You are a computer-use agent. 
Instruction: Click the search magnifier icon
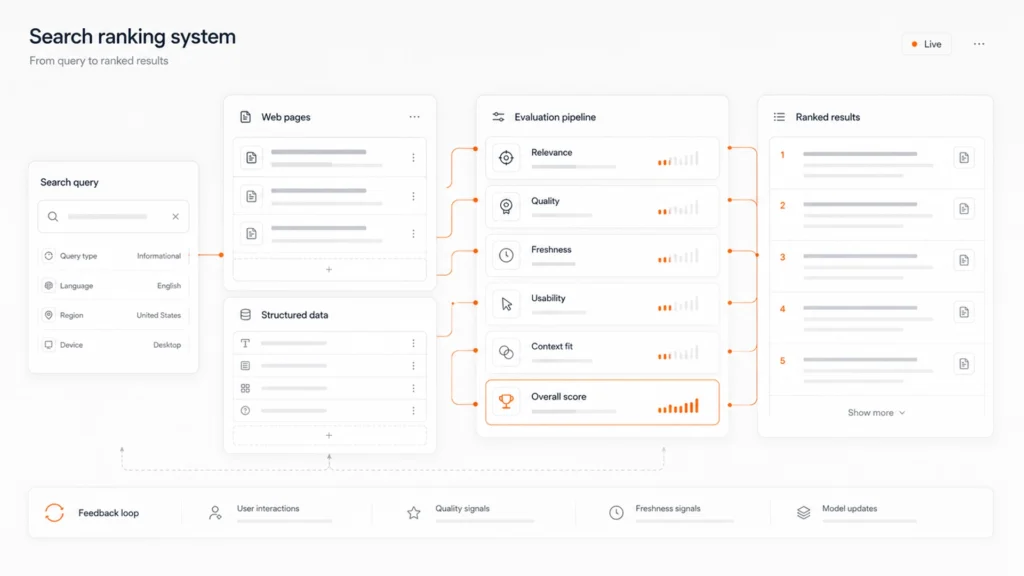click(x=53, y=217)
